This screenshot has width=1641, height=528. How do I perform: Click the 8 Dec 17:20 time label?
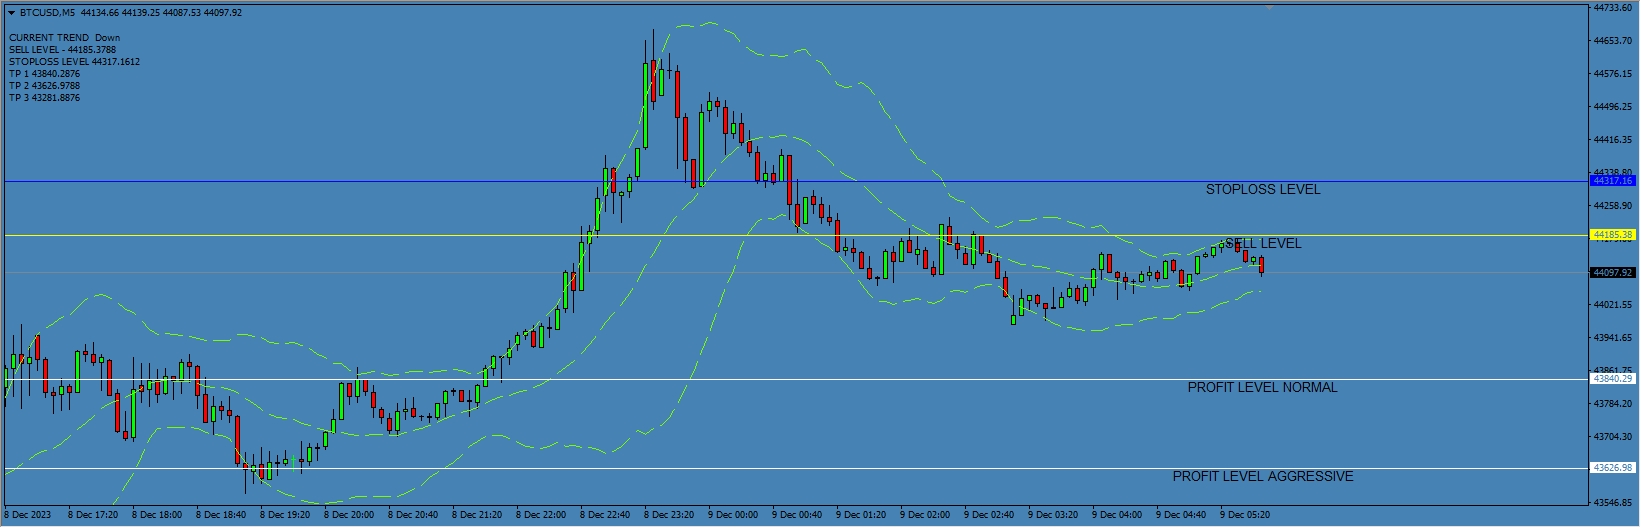coord(93,515)
